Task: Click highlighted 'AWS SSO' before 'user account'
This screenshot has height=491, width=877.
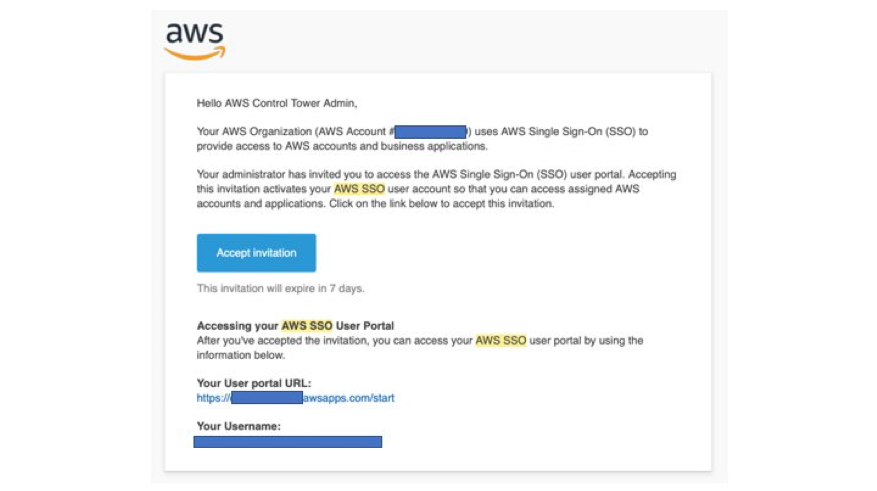Action: click(359, 189)
